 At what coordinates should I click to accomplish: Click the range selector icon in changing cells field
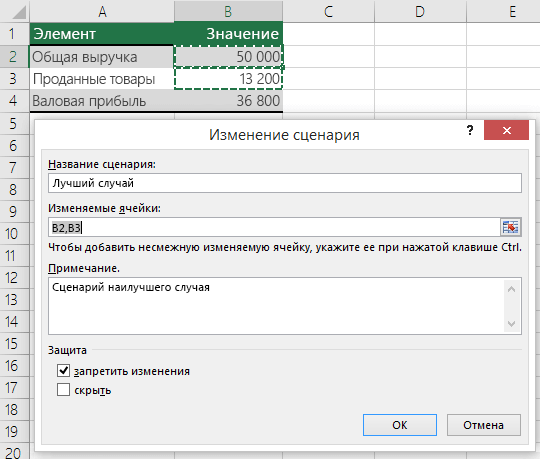pos(510,227)
